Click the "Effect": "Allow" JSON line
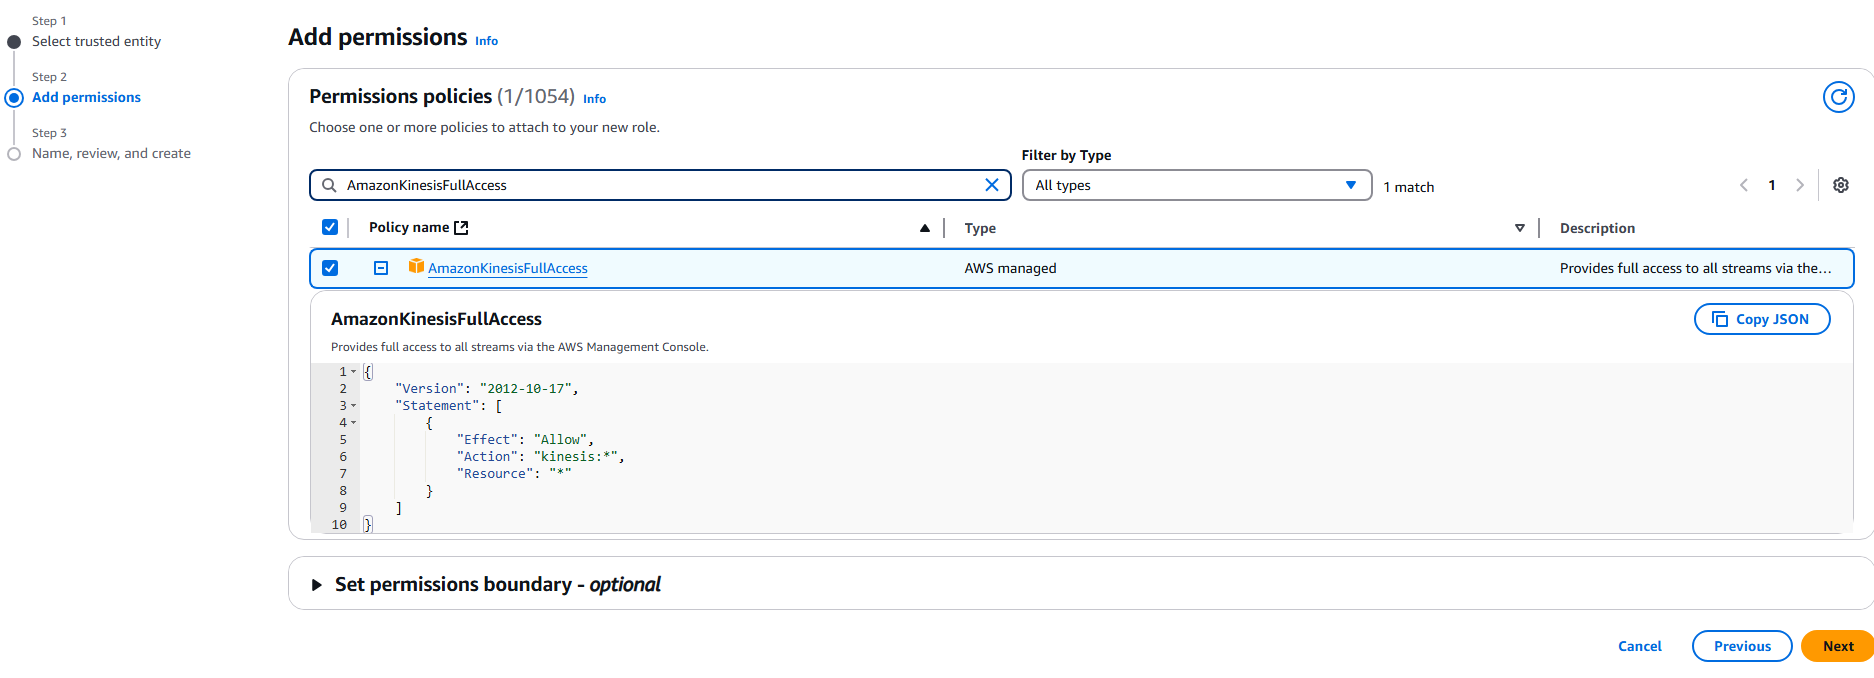 coord(525,440)
